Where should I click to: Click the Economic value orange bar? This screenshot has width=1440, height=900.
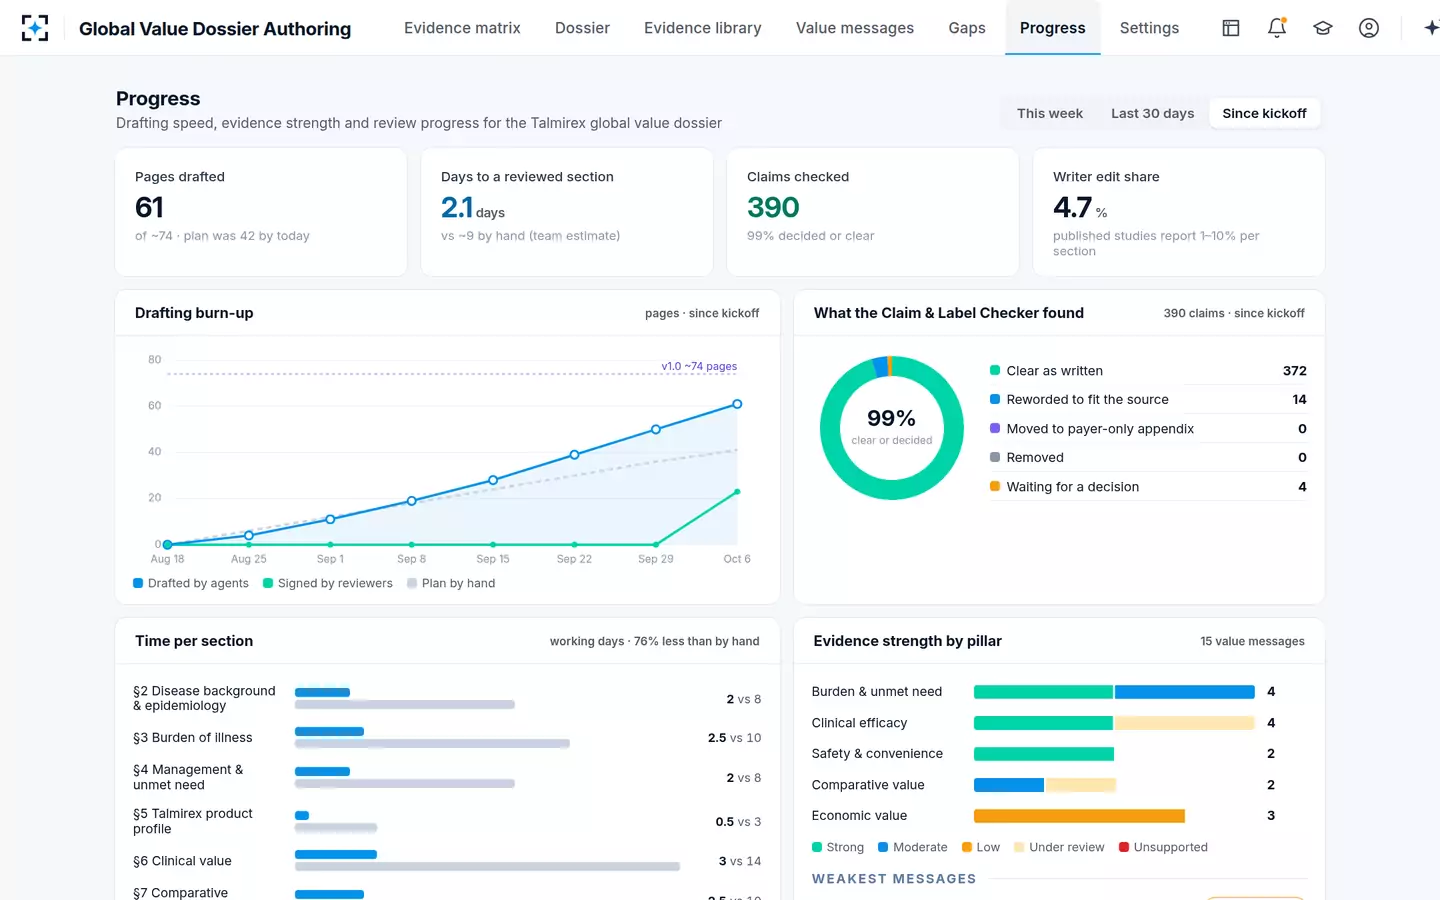[x=1079, y=816]
